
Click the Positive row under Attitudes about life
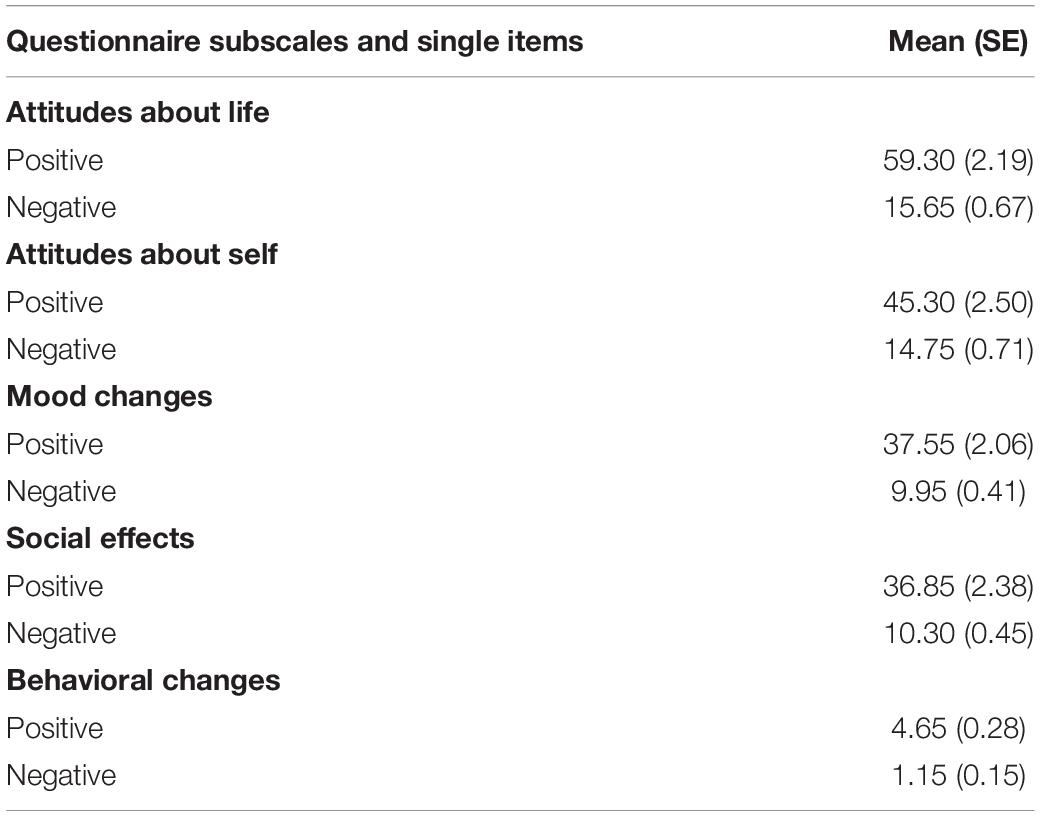[x=520, y=160]
